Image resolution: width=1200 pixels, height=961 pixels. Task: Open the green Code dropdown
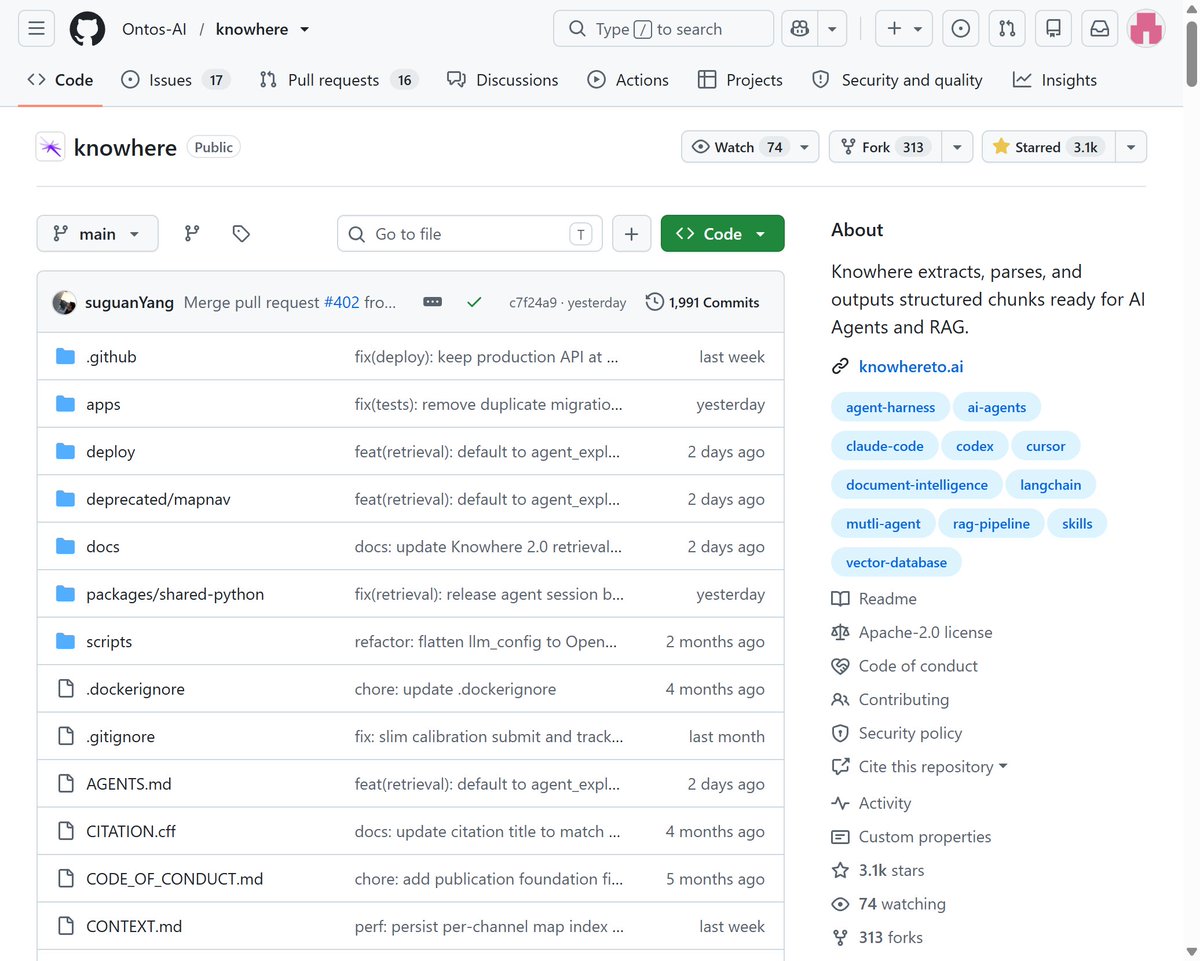coord(722,234)
